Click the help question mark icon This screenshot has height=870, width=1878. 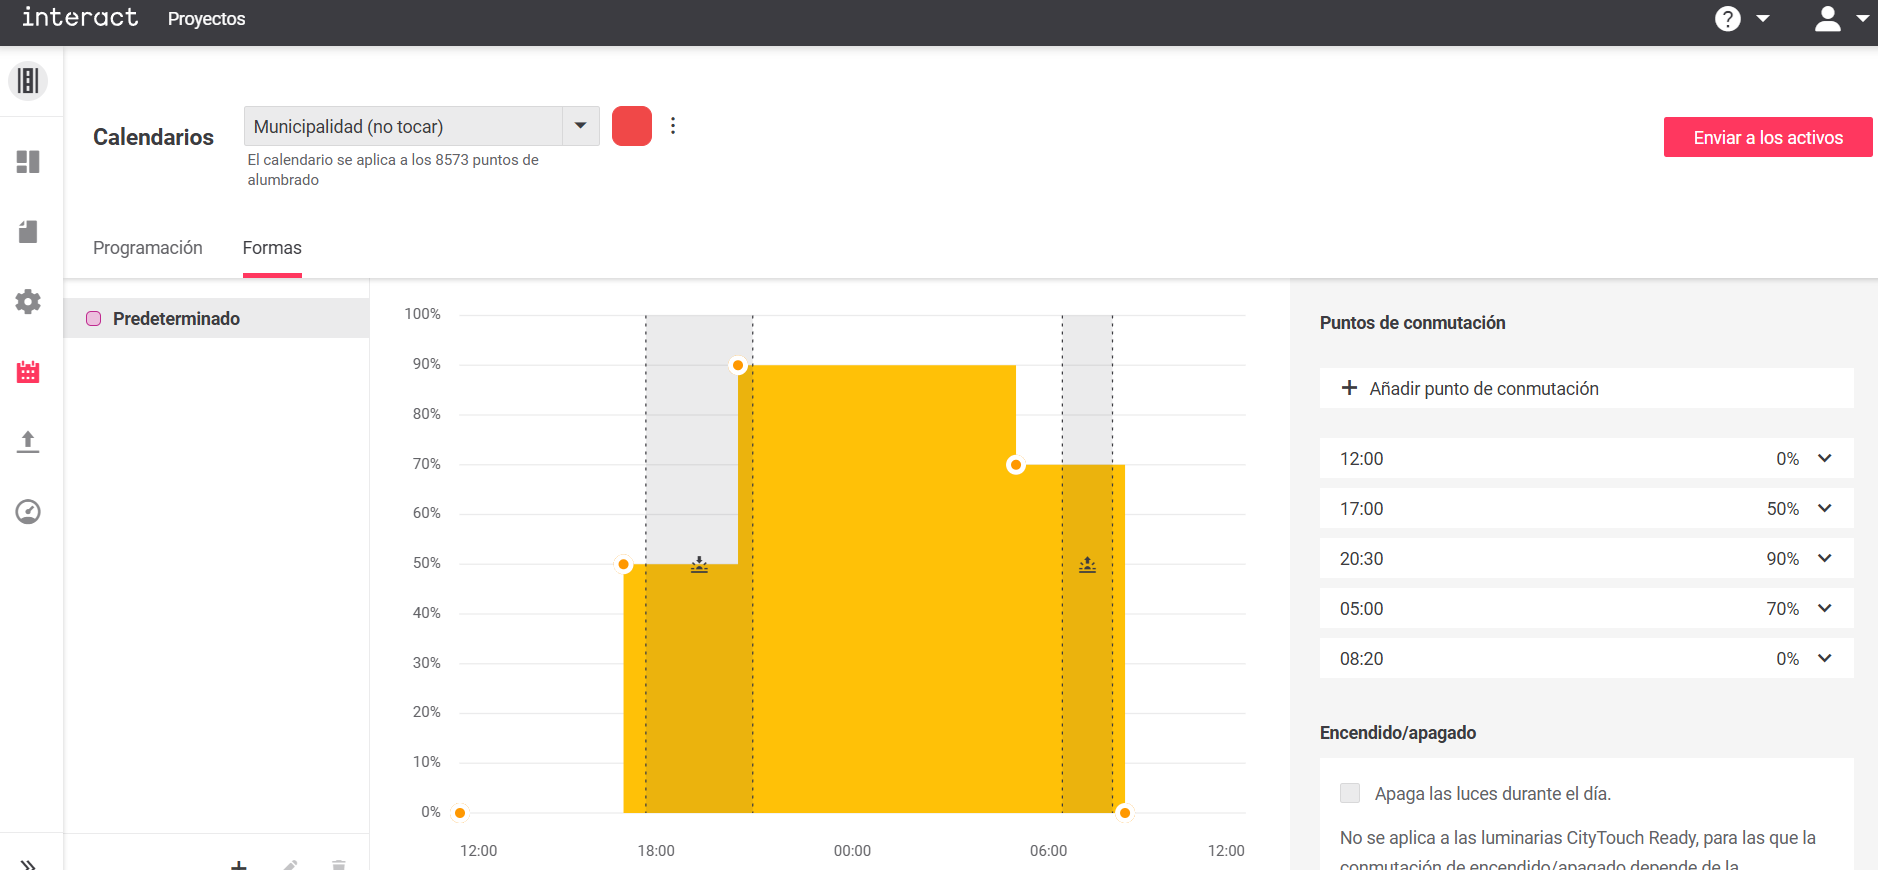(1727, 19)
